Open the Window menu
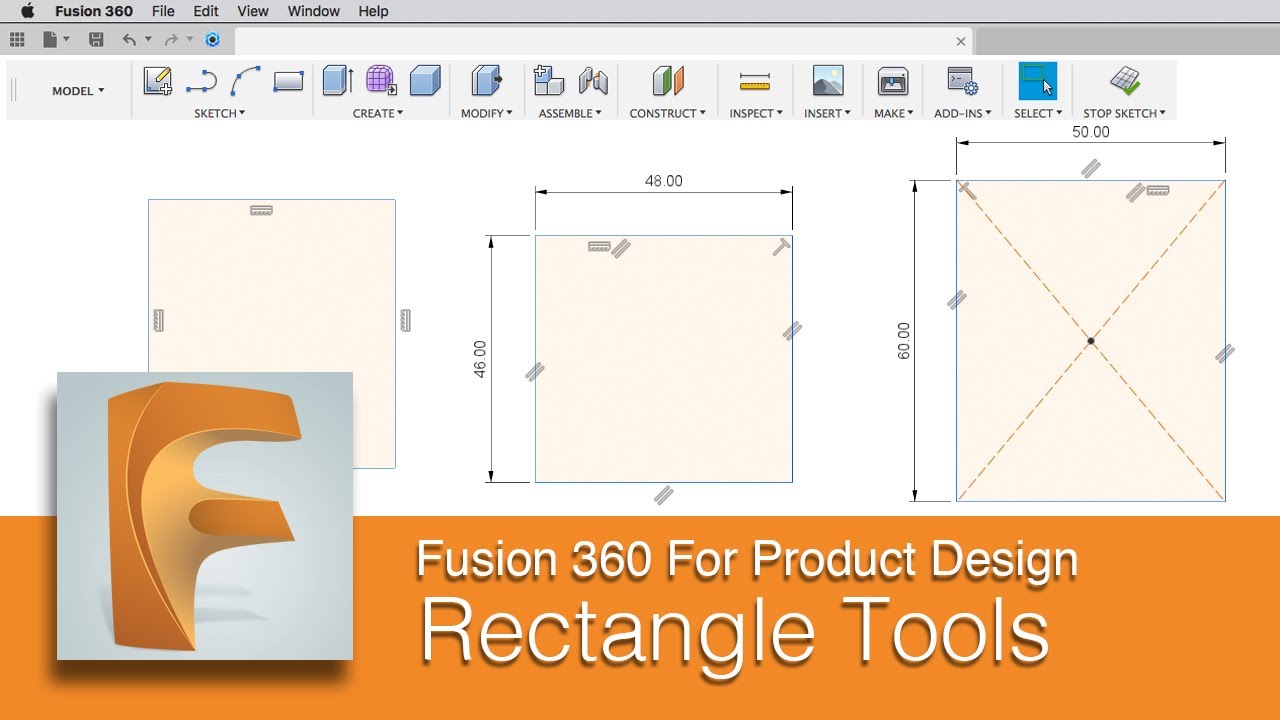The width and height of the screenshot is (1280, 720). [314, 11]
